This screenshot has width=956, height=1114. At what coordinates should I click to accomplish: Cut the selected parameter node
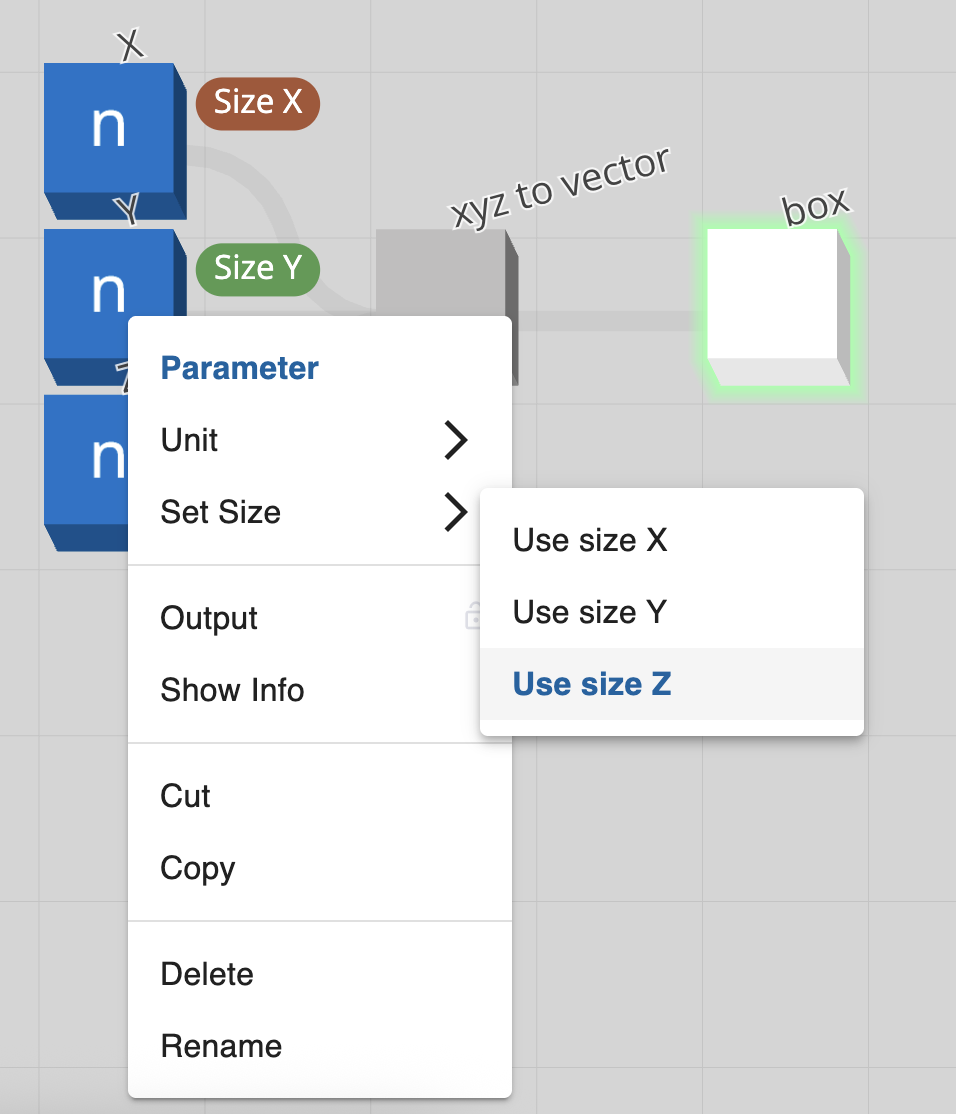click(186, 796)
